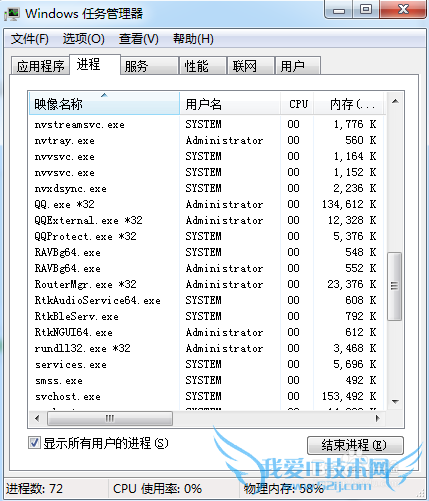Select RAVBg64.exe run by SYSTEM

[x=207, y=252]
